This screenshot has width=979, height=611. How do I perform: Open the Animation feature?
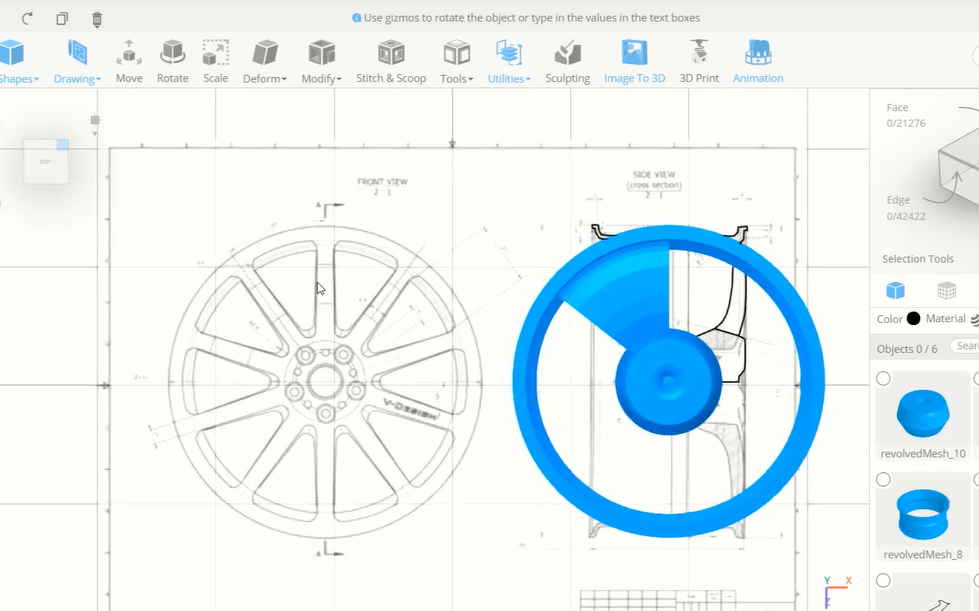[x=757, y=60]
